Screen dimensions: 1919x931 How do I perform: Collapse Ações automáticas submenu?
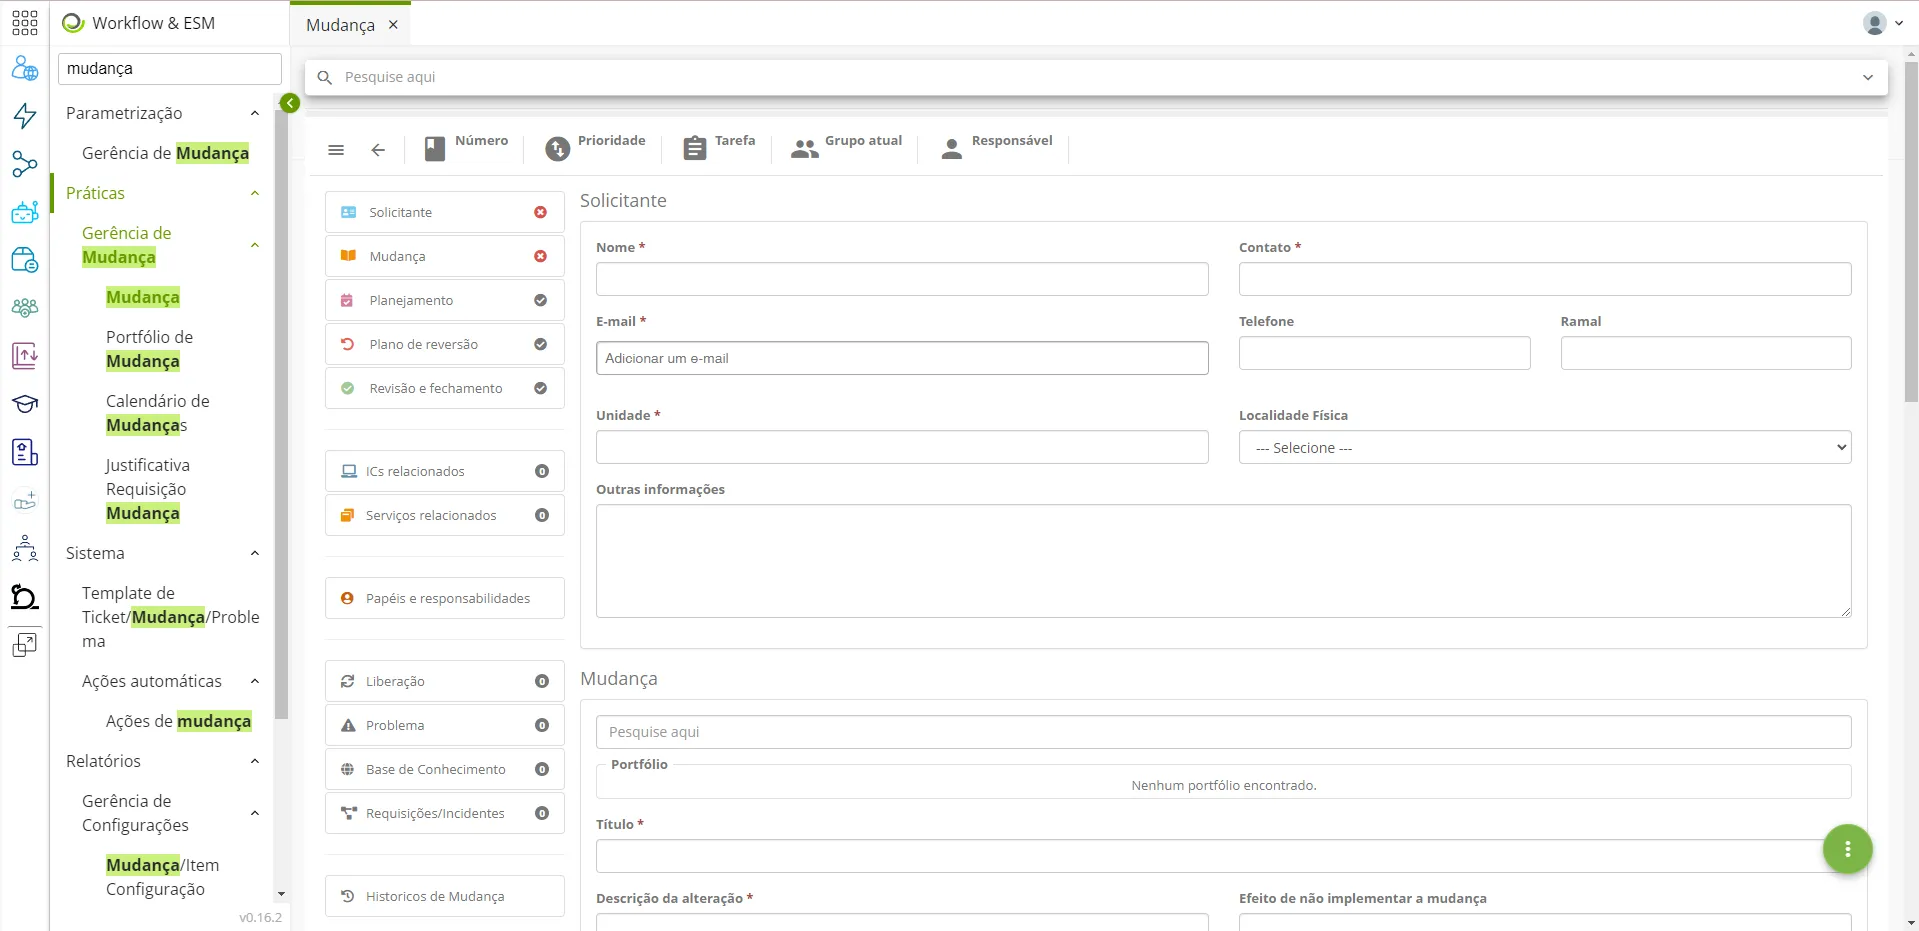[255, 681]
